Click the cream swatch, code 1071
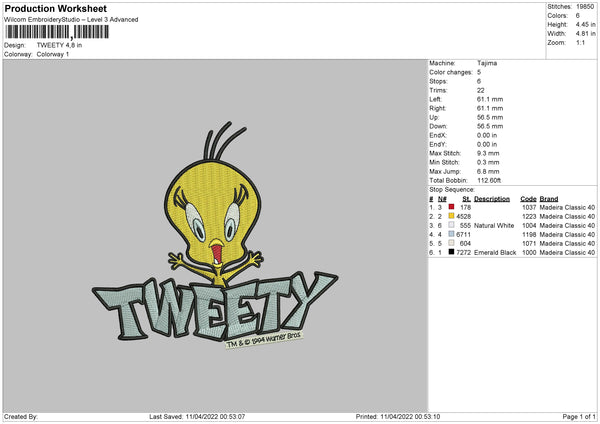The height and width of the screenshot is (424, 600). [x=451, y=243]
